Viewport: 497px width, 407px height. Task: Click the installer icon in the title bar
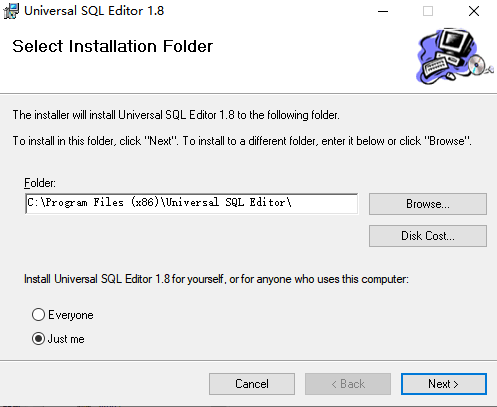point(11,11)
